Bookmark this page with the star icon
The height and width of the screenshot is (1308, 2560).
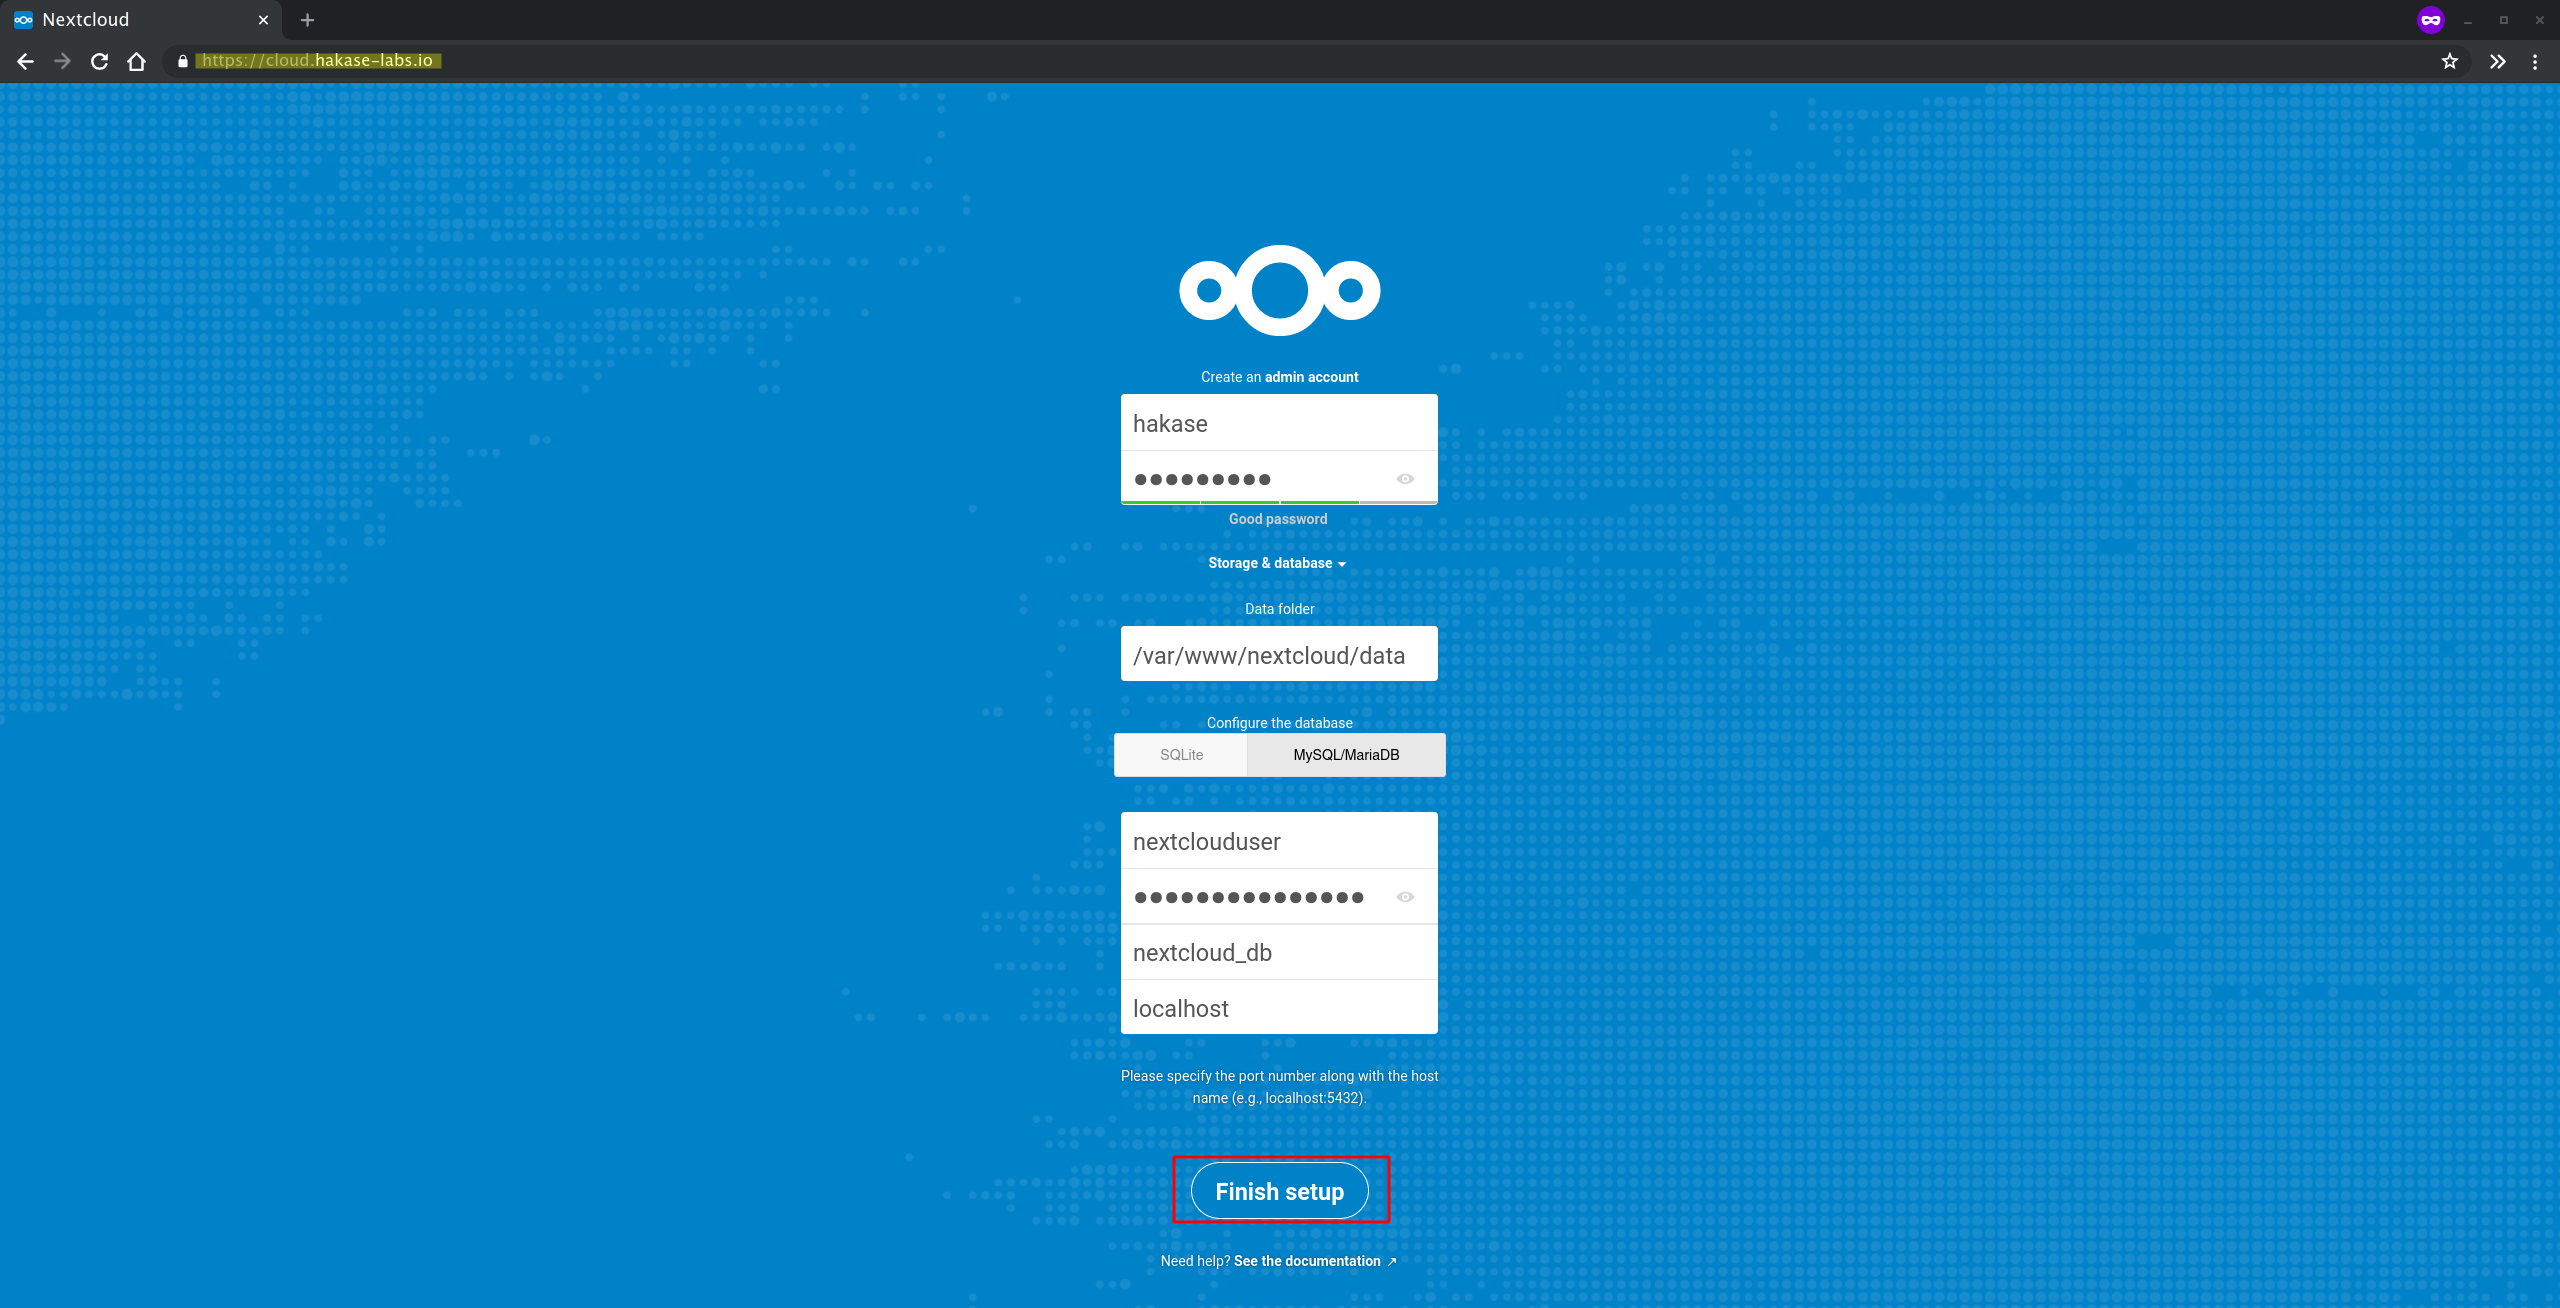[x=2449, y=61]
